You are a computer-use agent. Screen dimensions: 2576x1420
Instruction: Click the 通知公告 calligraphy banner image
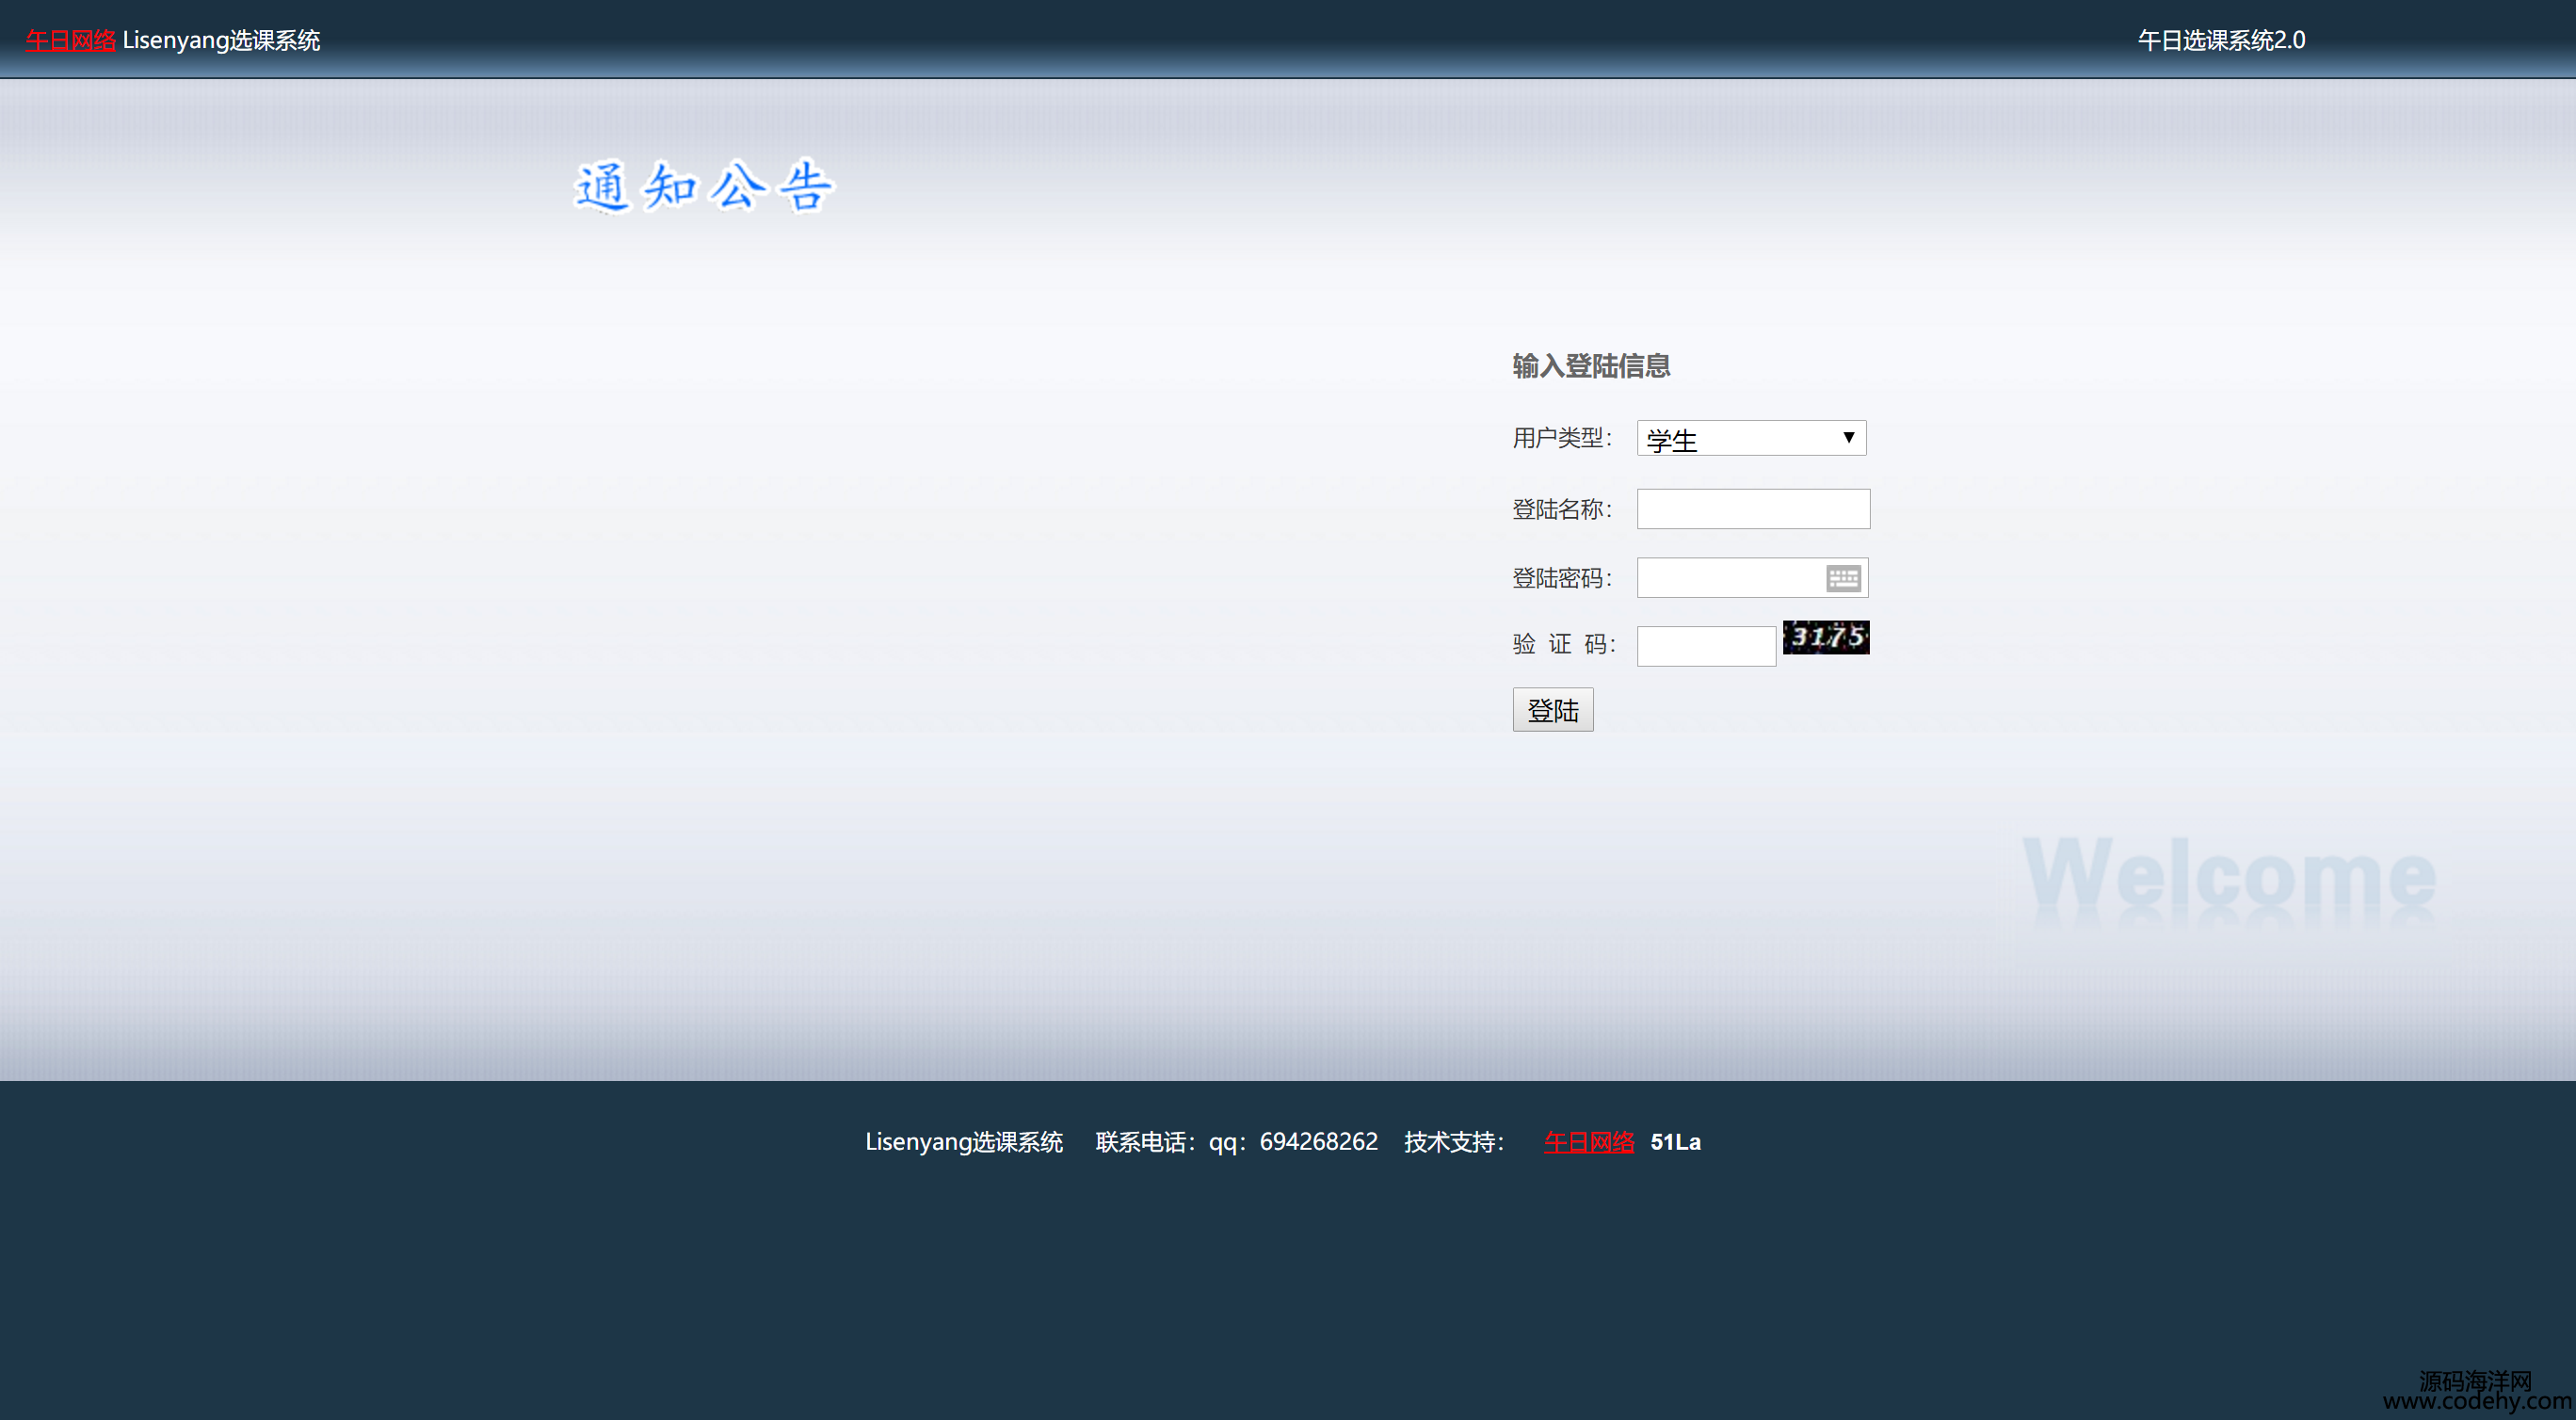tap(703, 187)
